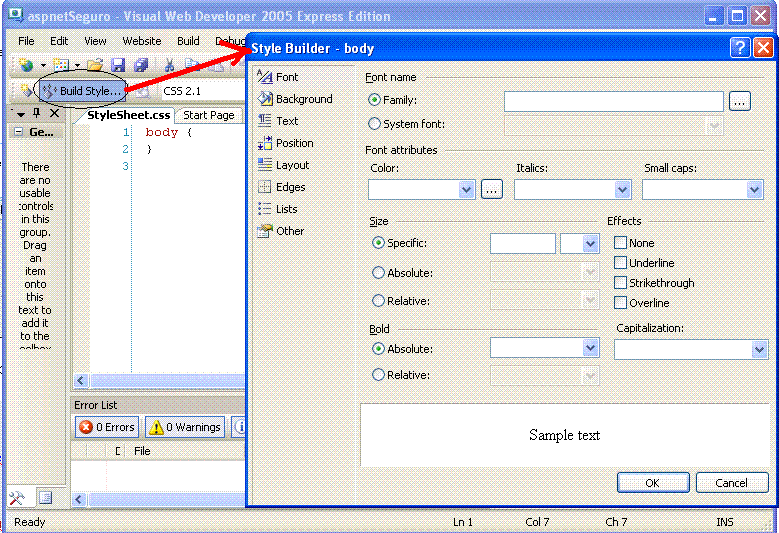
Task: Click the Build Style toolbar button
Action: coord(82,91)
